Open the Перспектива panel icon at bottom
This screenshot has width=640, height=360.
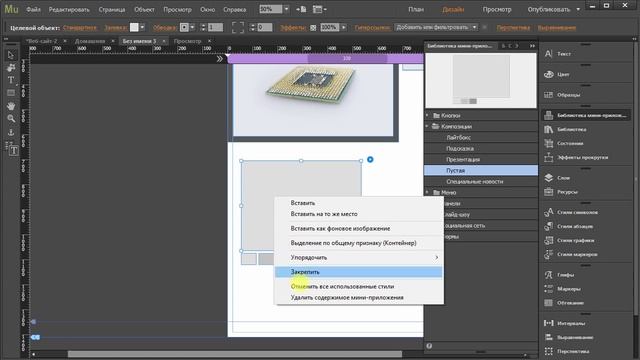tap(549, 351)
